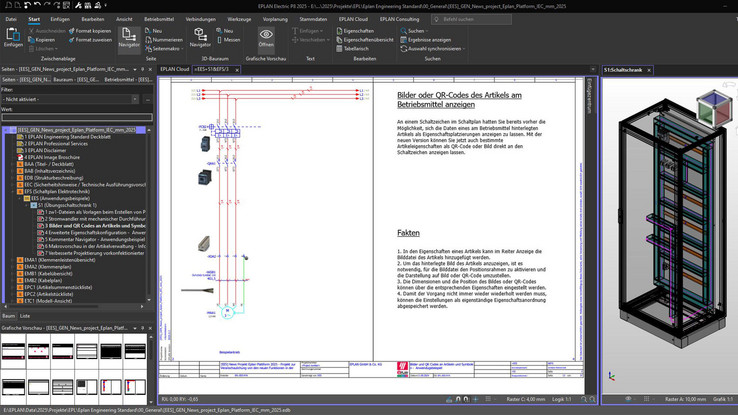Screen dimensions: 738x415
Task: Click the Befehl suchen search box
Action: click(471, 19)
